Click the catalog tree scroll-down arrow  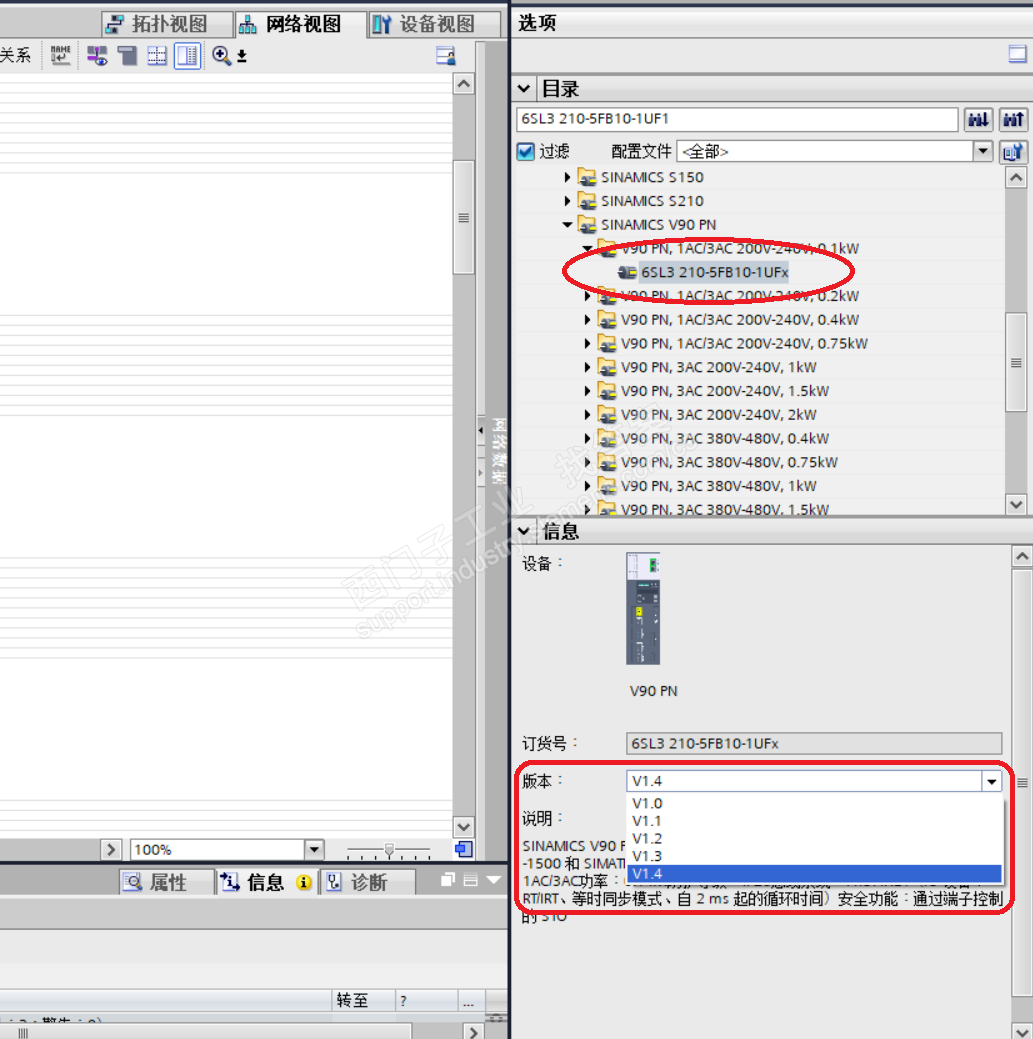pyautogui.click(x=1016, y=504)
